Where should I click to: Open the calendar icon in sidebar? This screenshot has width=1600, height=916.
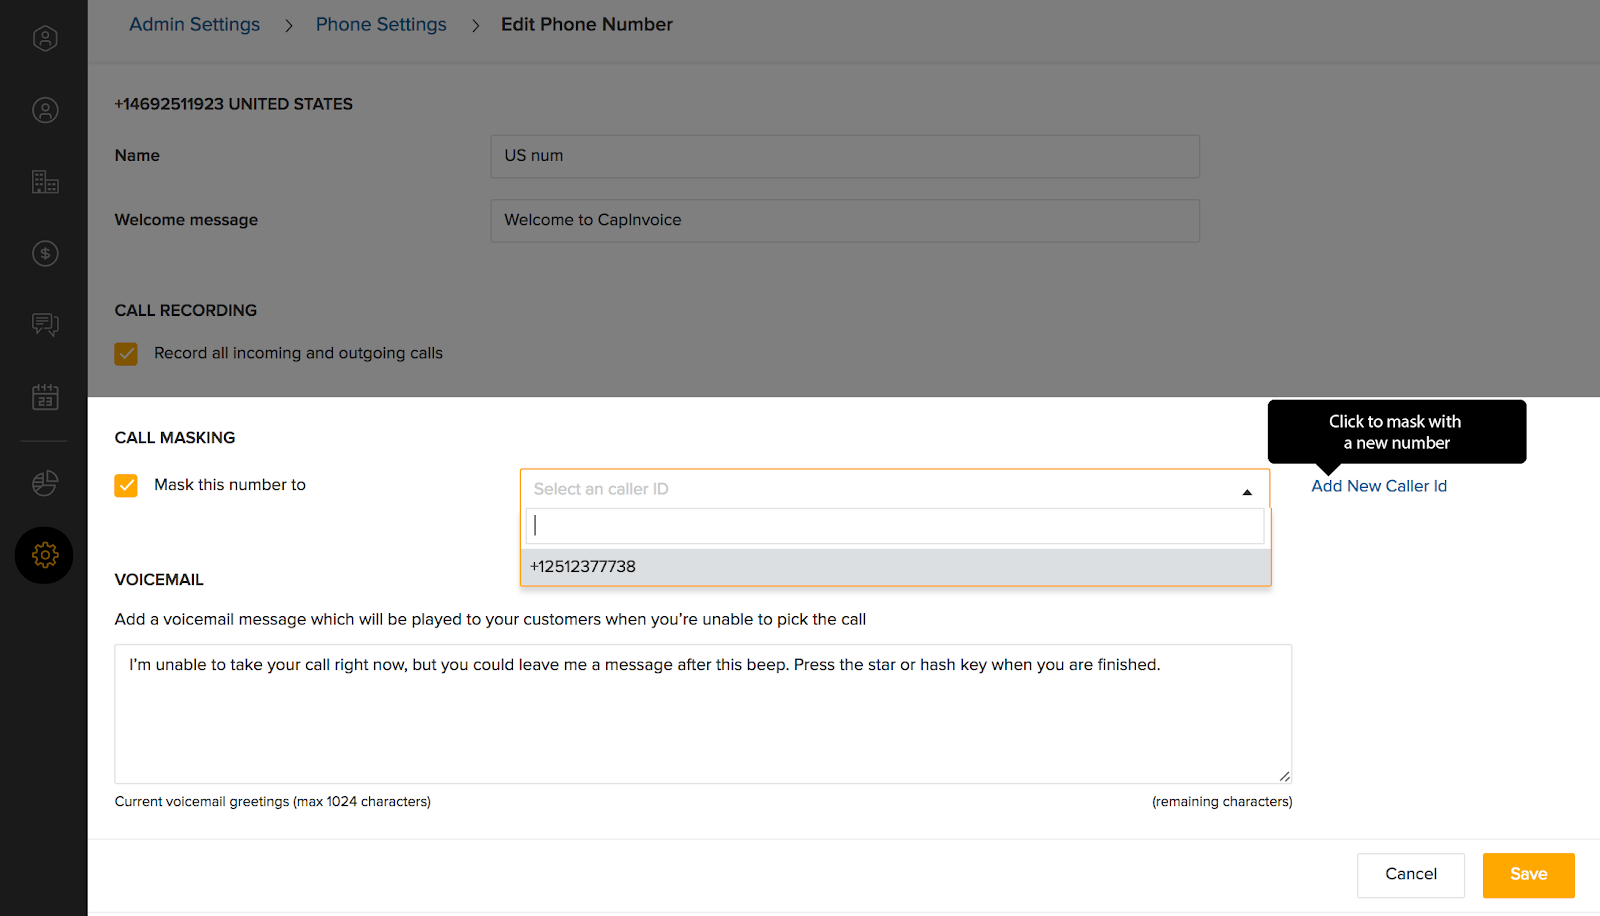tap(45, 397)
